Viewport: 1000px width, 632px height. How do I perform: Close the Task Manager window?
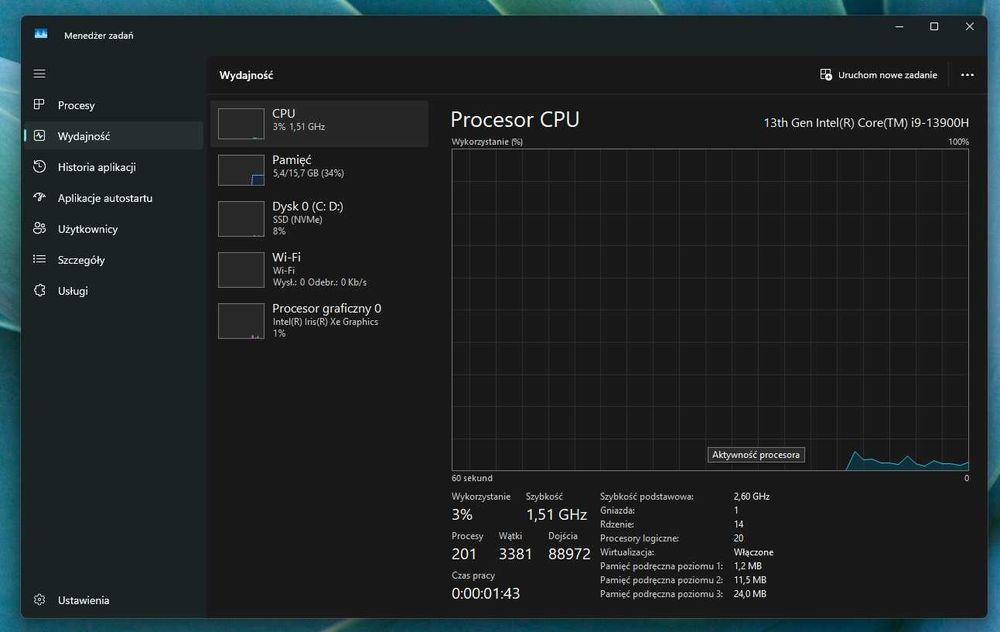969,27
